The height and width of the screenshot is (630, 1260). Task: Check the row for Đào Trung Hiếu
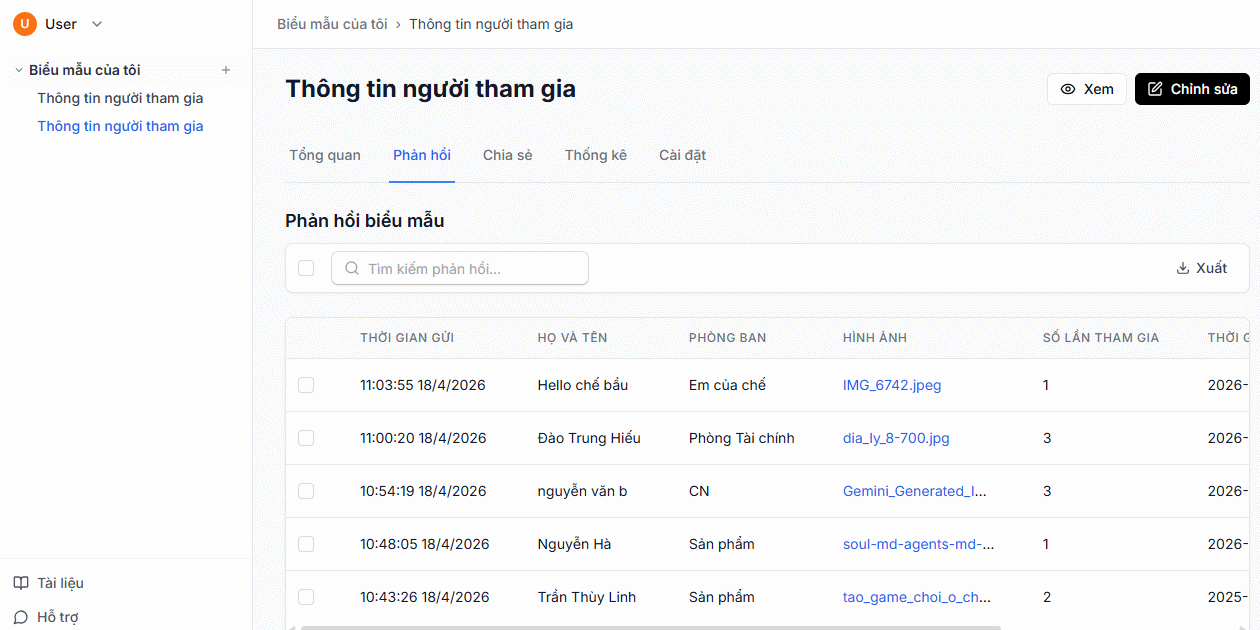306,438
